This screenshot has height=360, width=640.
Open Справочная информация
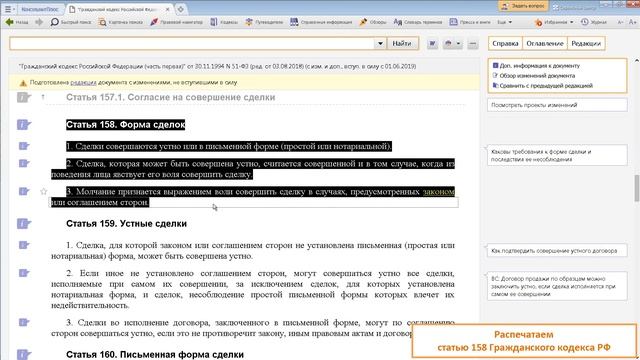(321, 22)
